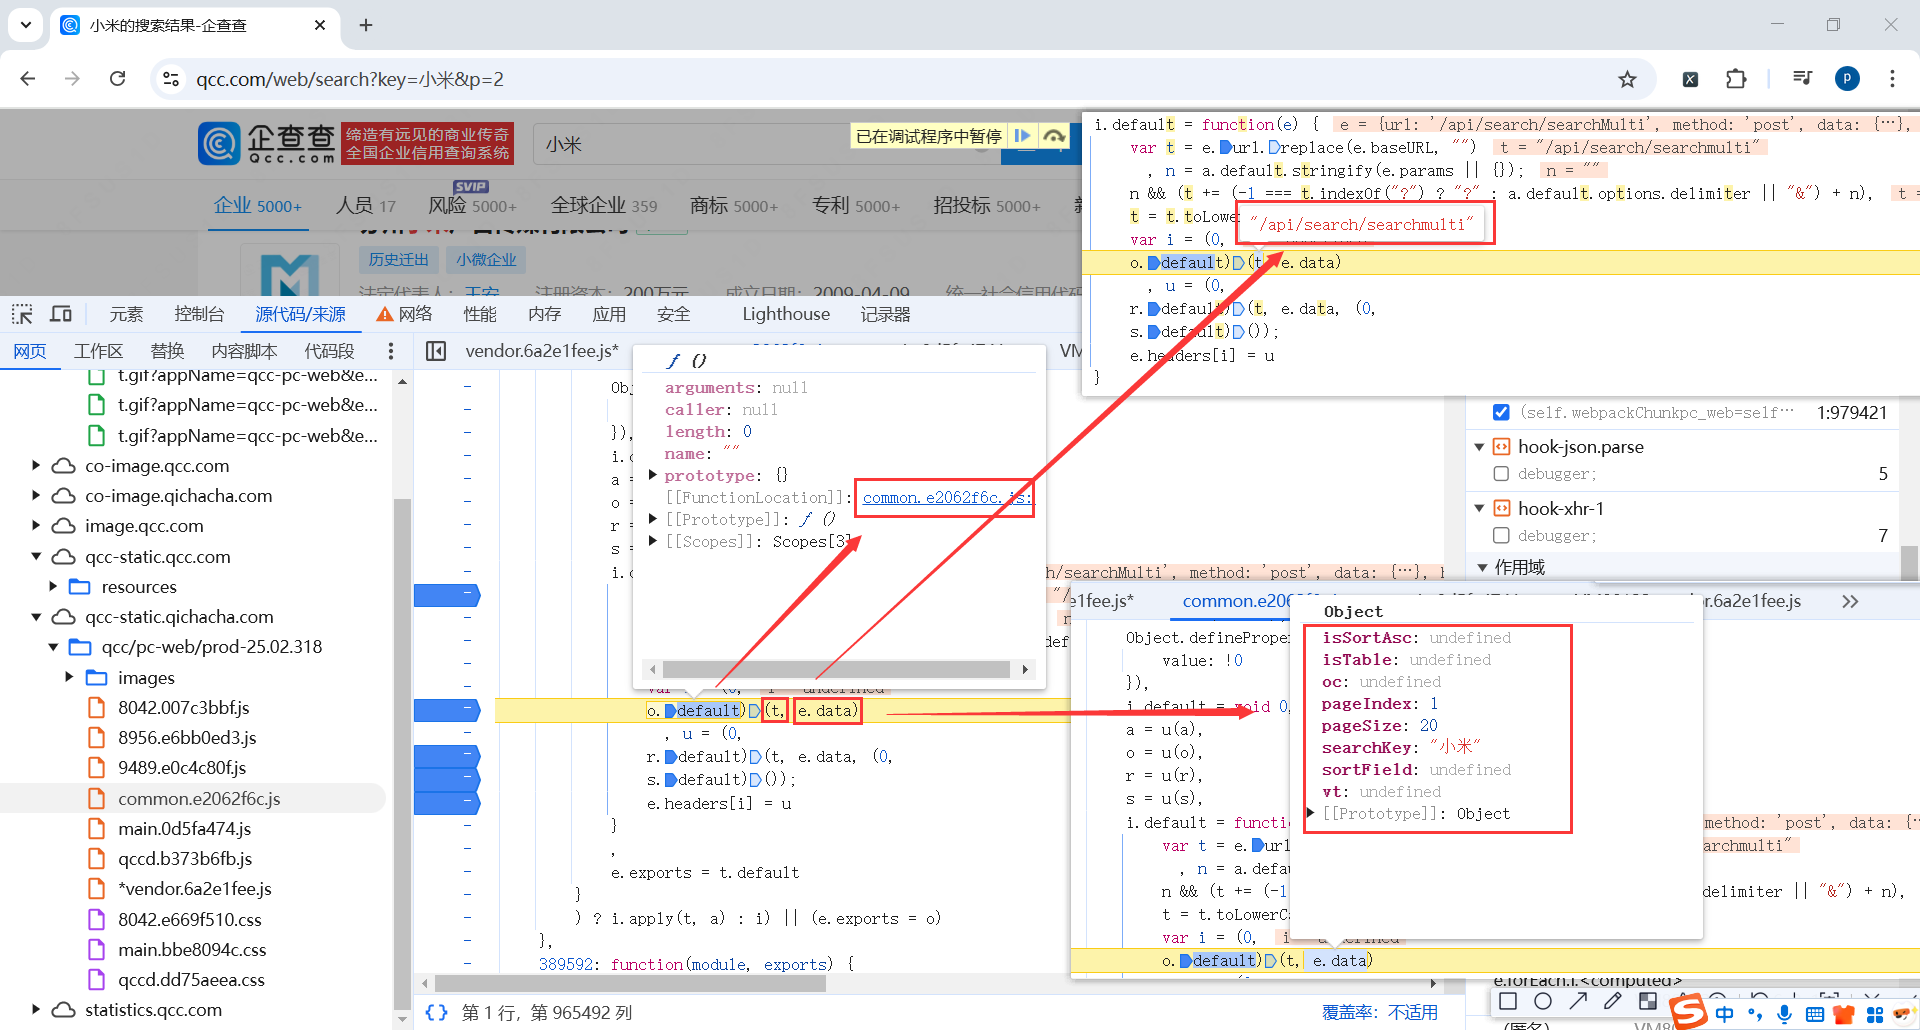Reload the current page

click(x=117, y=79)
